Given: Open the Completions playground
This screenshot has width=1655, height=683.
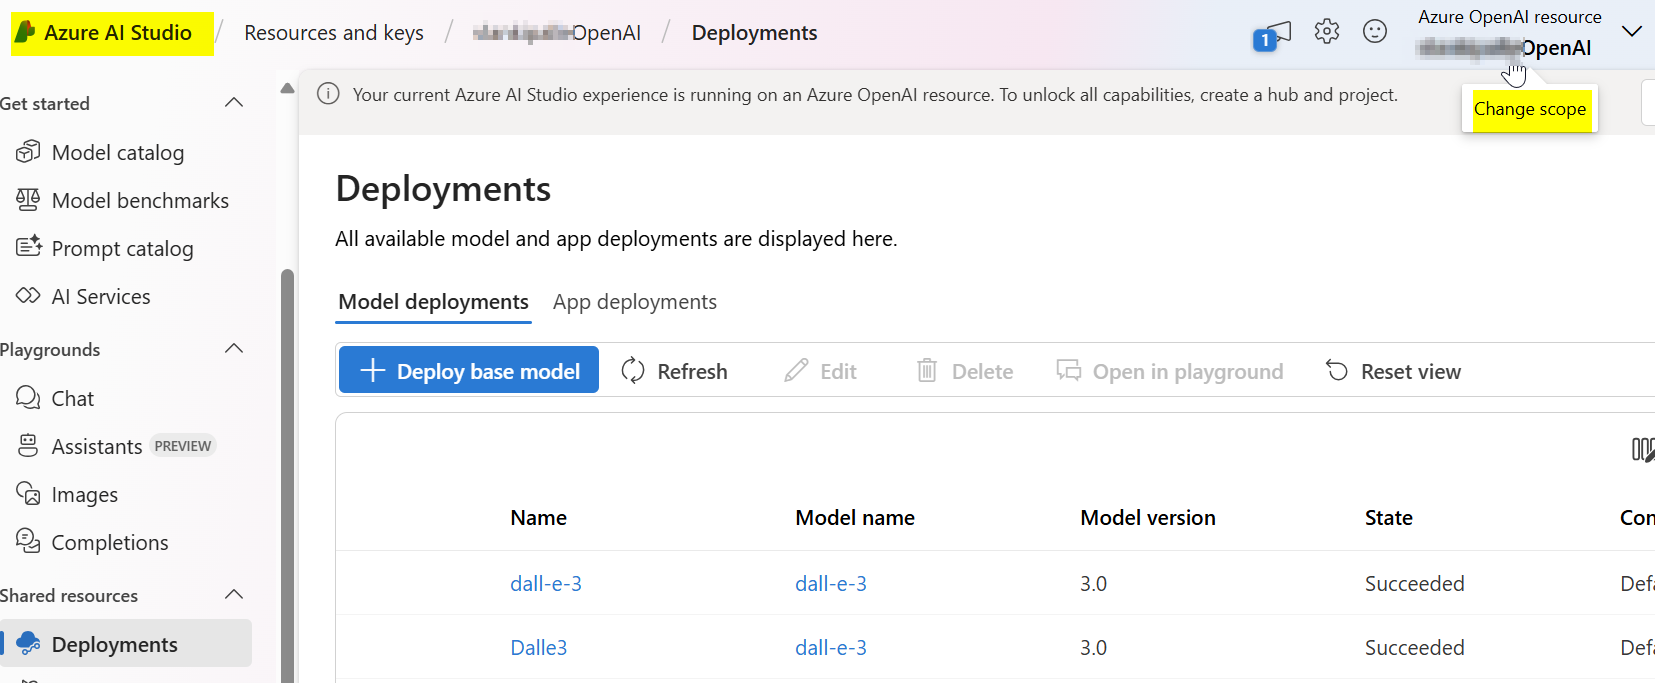Looking at the screenshot, I should tap(110, 543).
